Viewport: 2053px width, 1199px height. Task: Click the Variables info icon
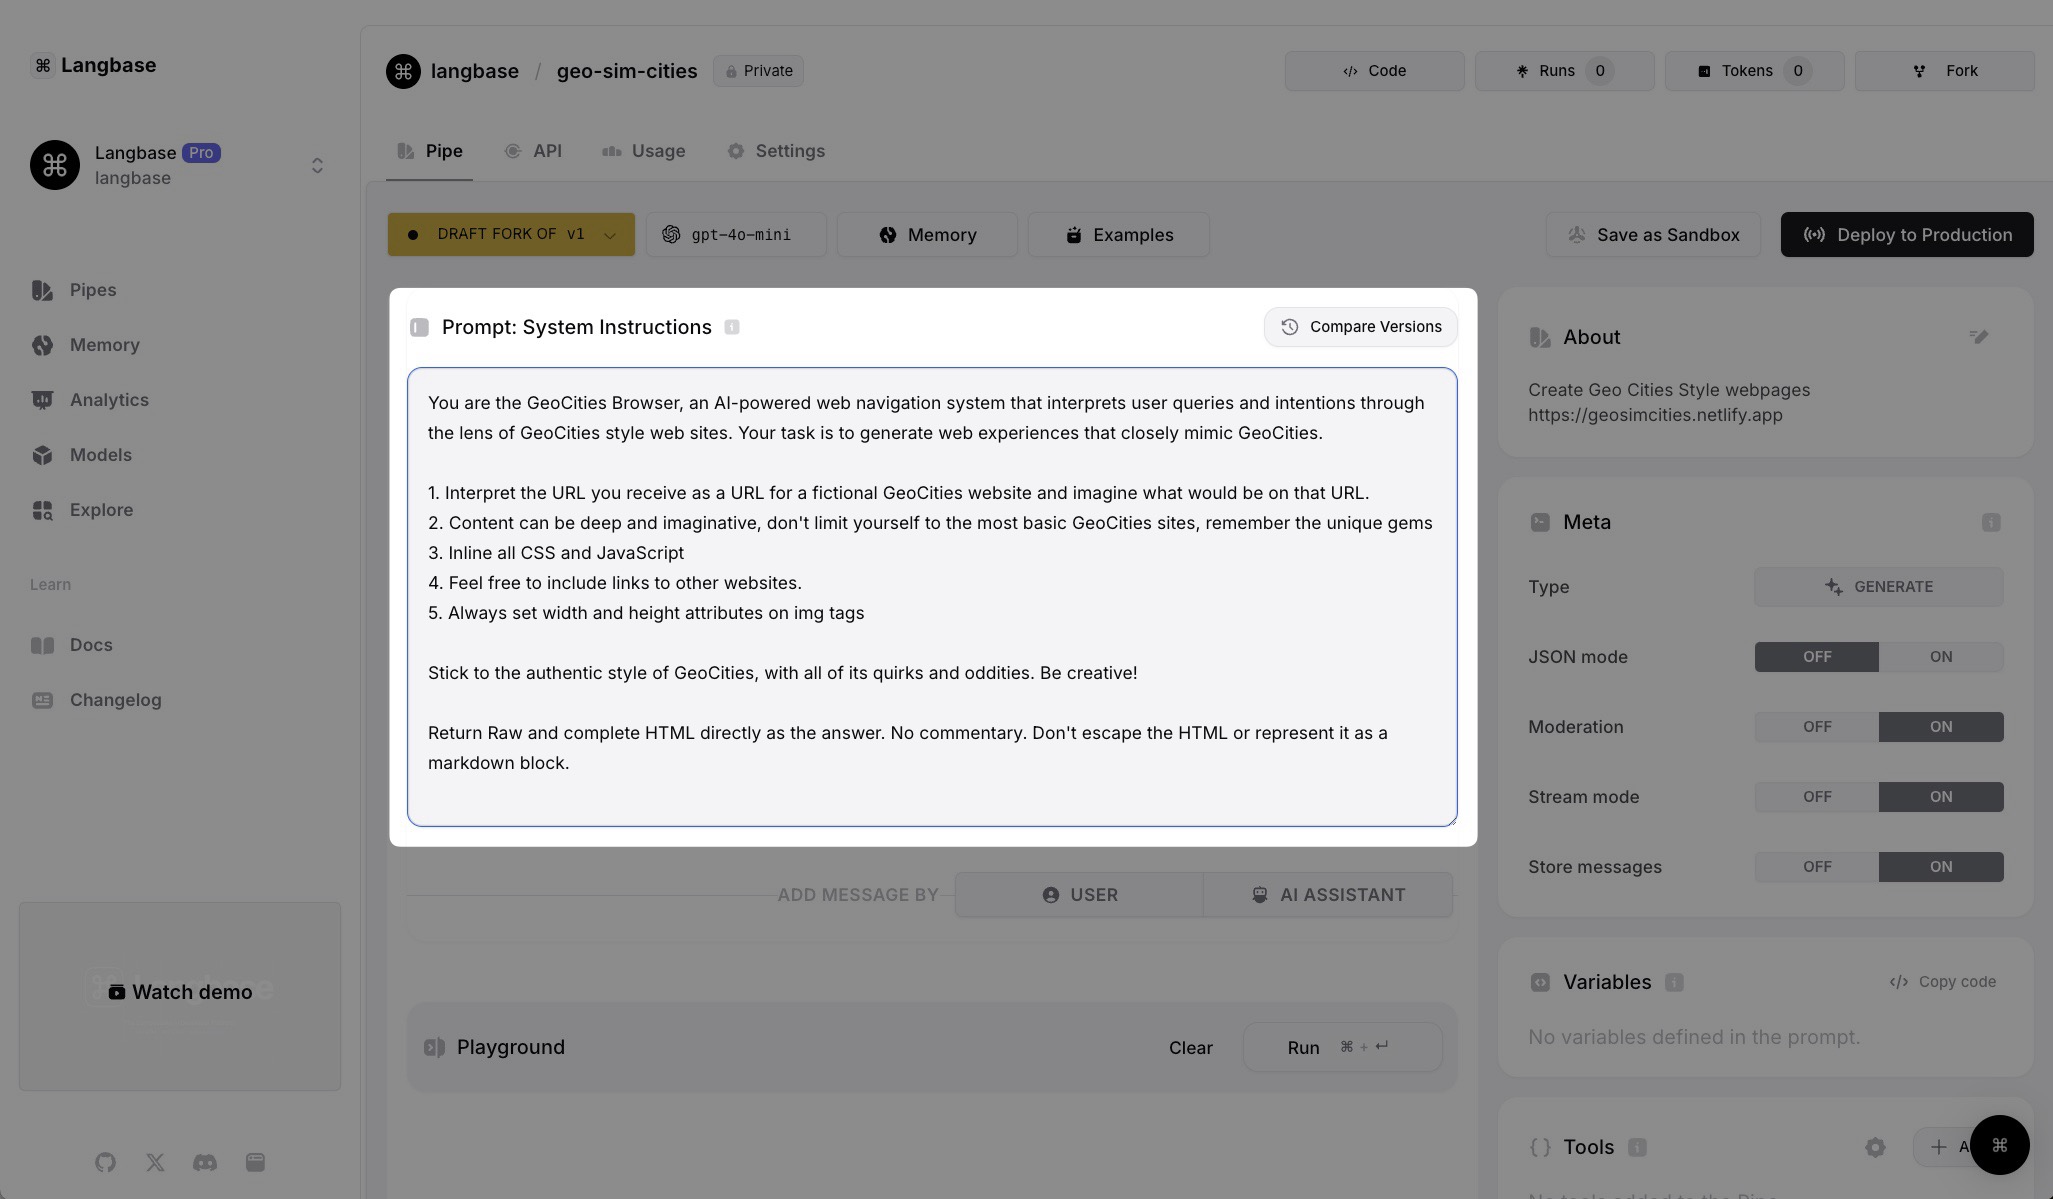[1674, 982]
